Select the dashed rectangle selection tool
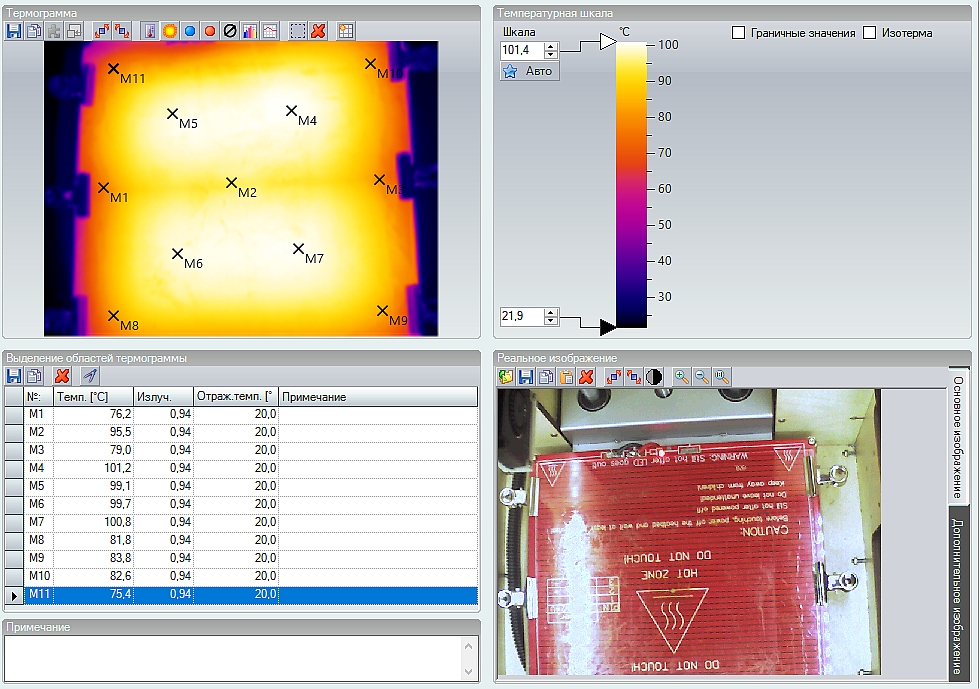Screen dimensions: 980x689 [x=298, y=31]
